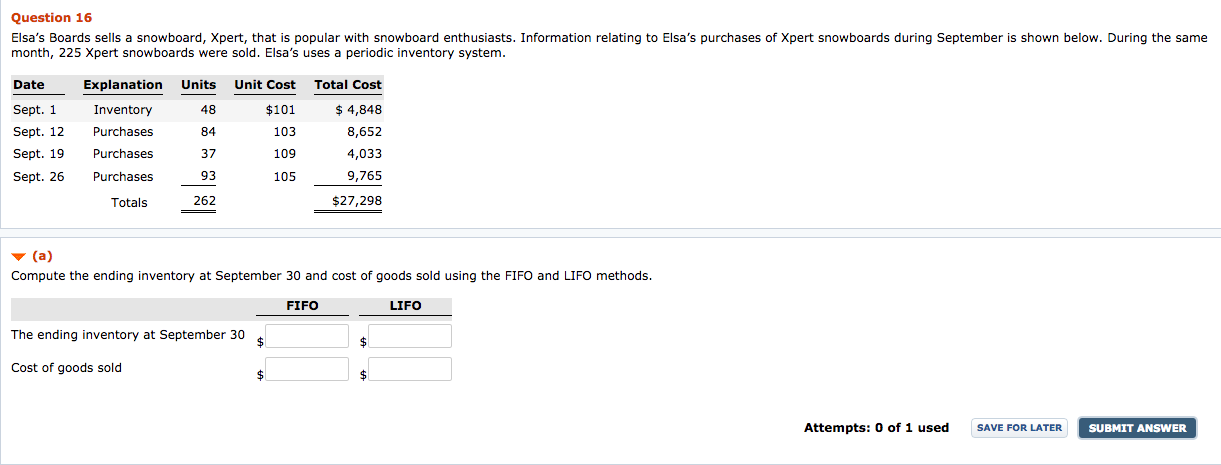Click the Units column header
1221x465 pixels.
pos(198,85)
